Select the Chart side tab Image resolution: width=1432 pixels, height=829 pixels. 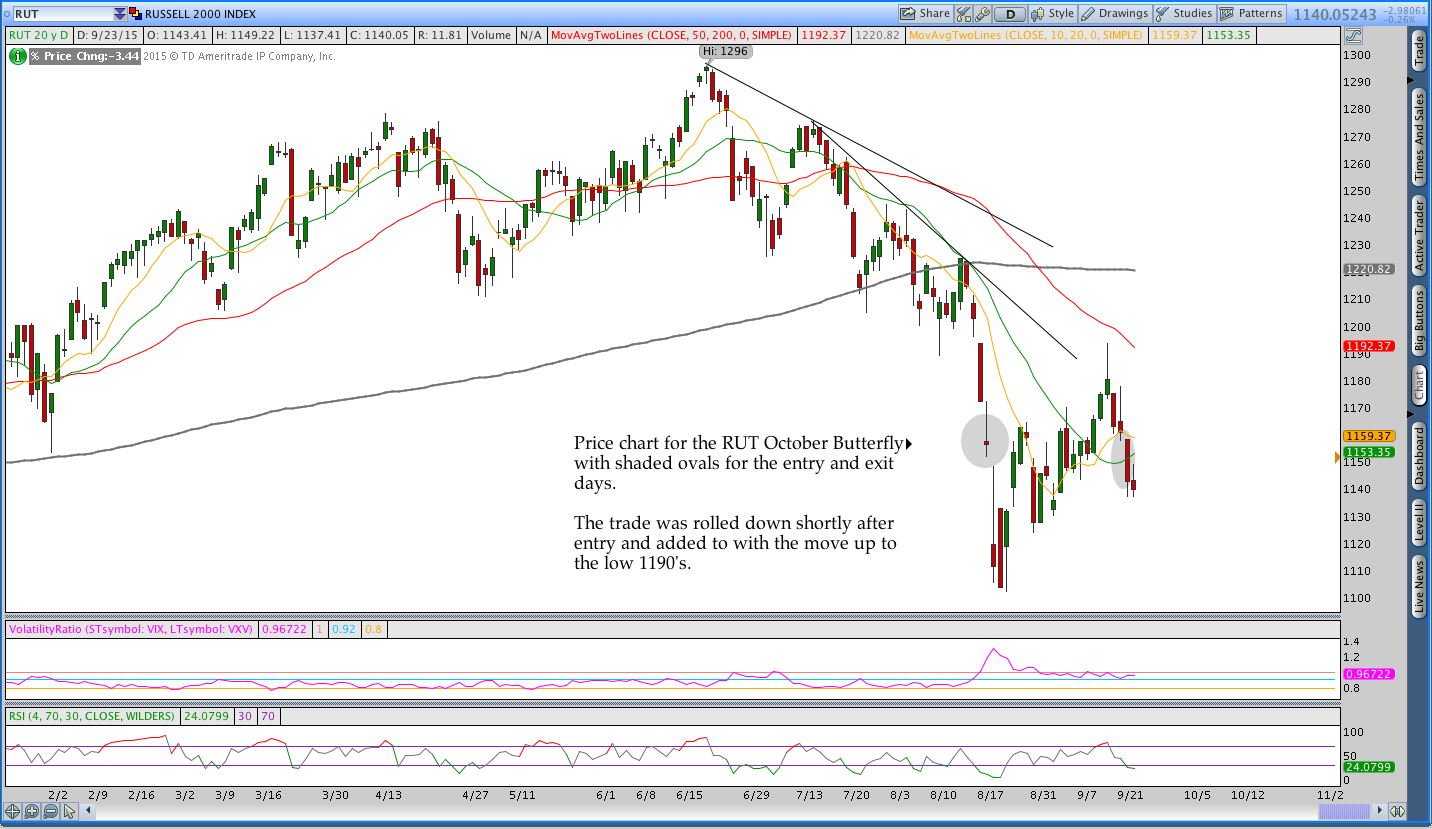click(x=1418, y=385)
